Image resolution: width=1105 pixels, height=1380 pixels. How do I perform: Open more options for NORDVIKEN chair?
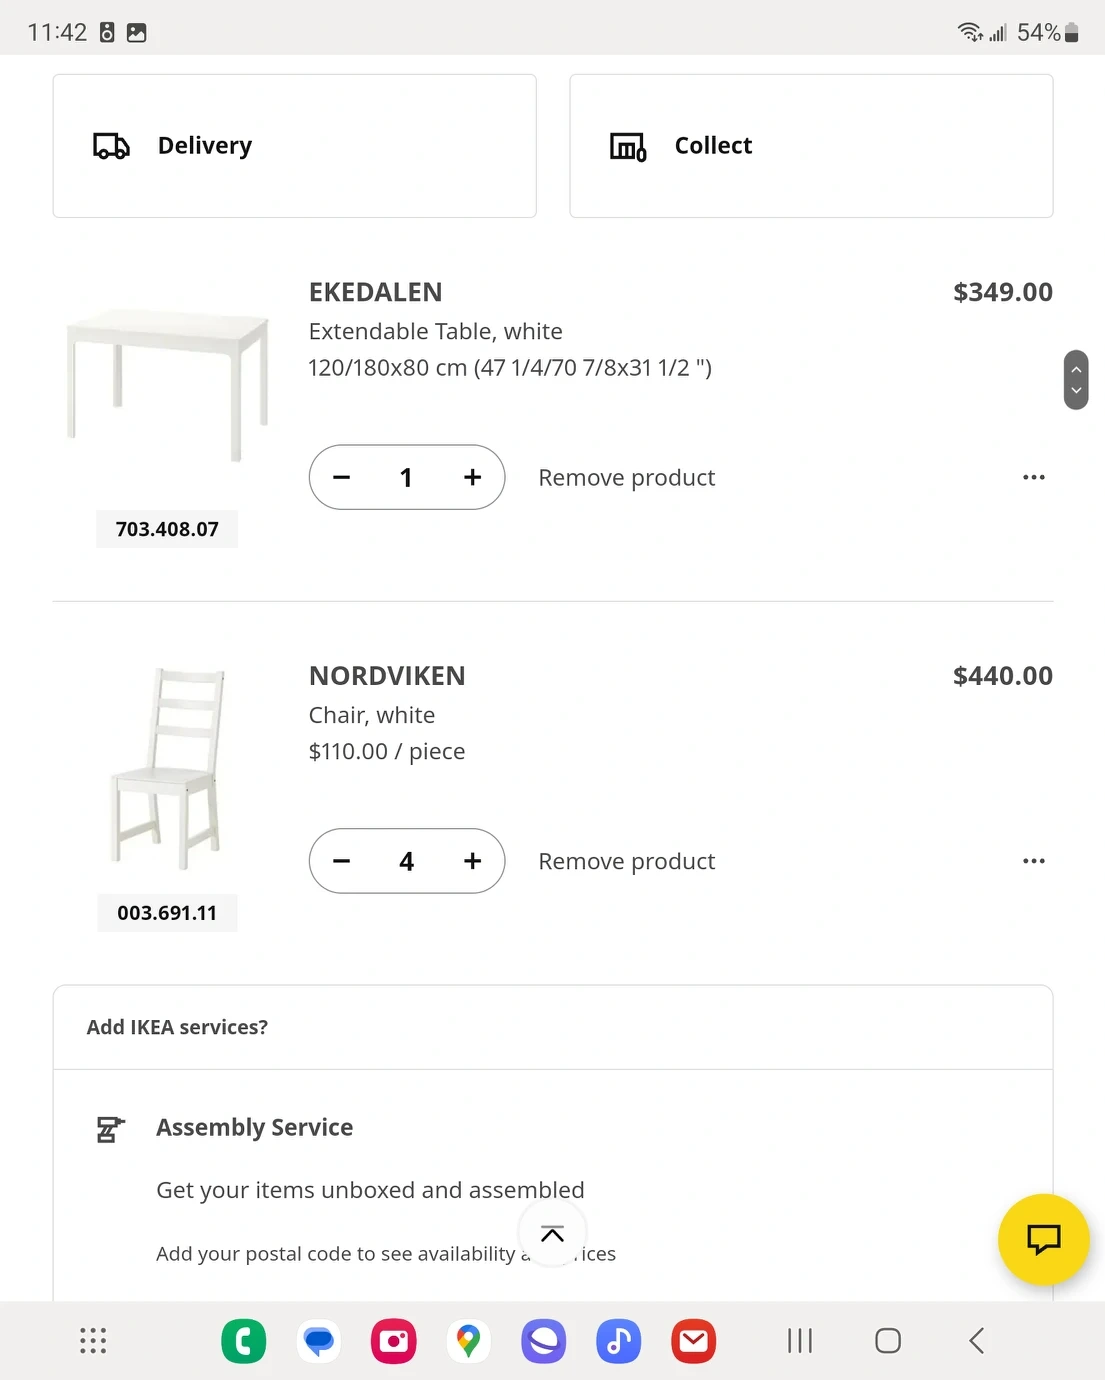pyautogui.click(x=1033, y=861)
